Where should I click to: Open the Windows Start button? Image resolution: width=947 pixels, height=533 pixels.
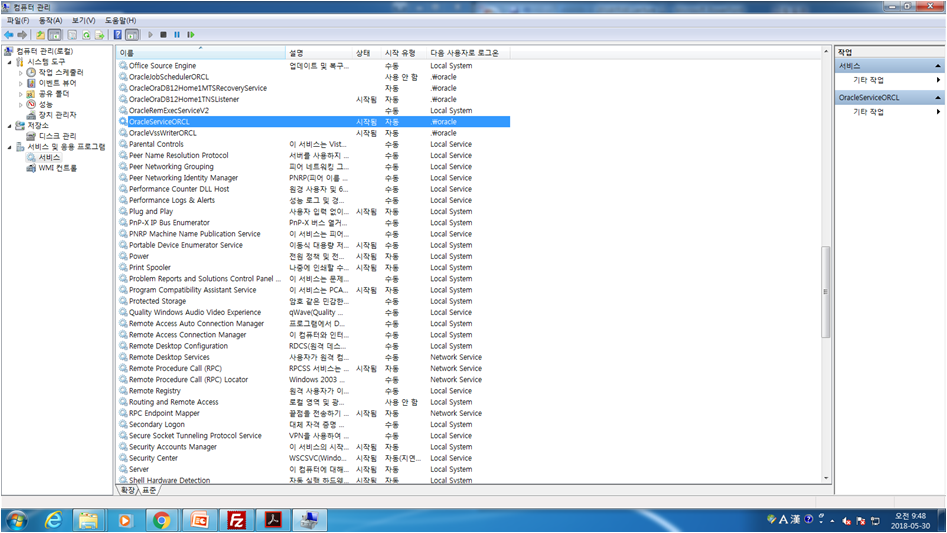tap(16, 520)
